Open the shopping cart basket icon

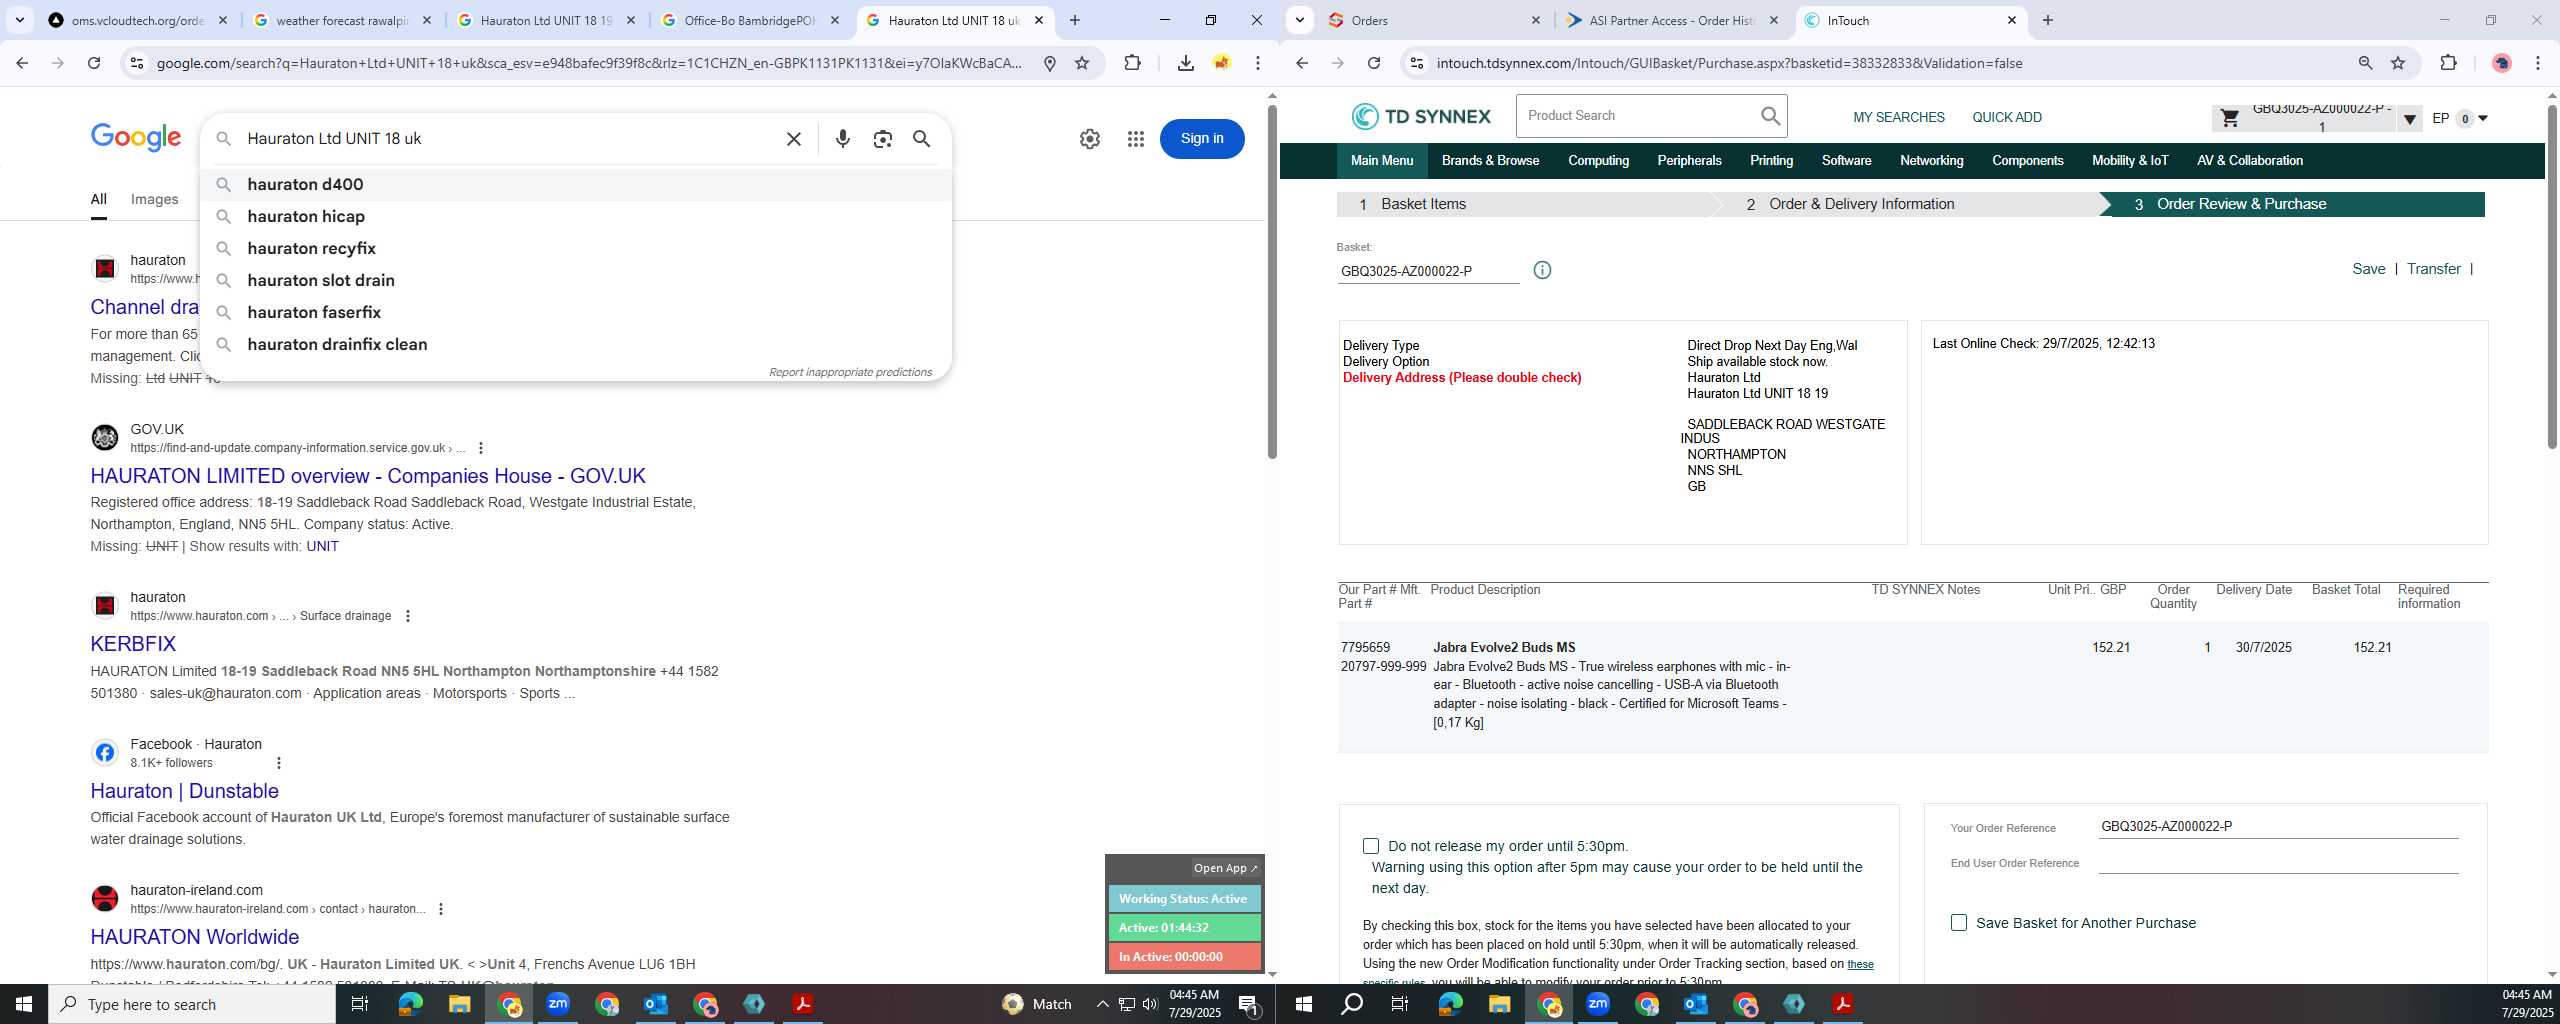click(2230, 118)
